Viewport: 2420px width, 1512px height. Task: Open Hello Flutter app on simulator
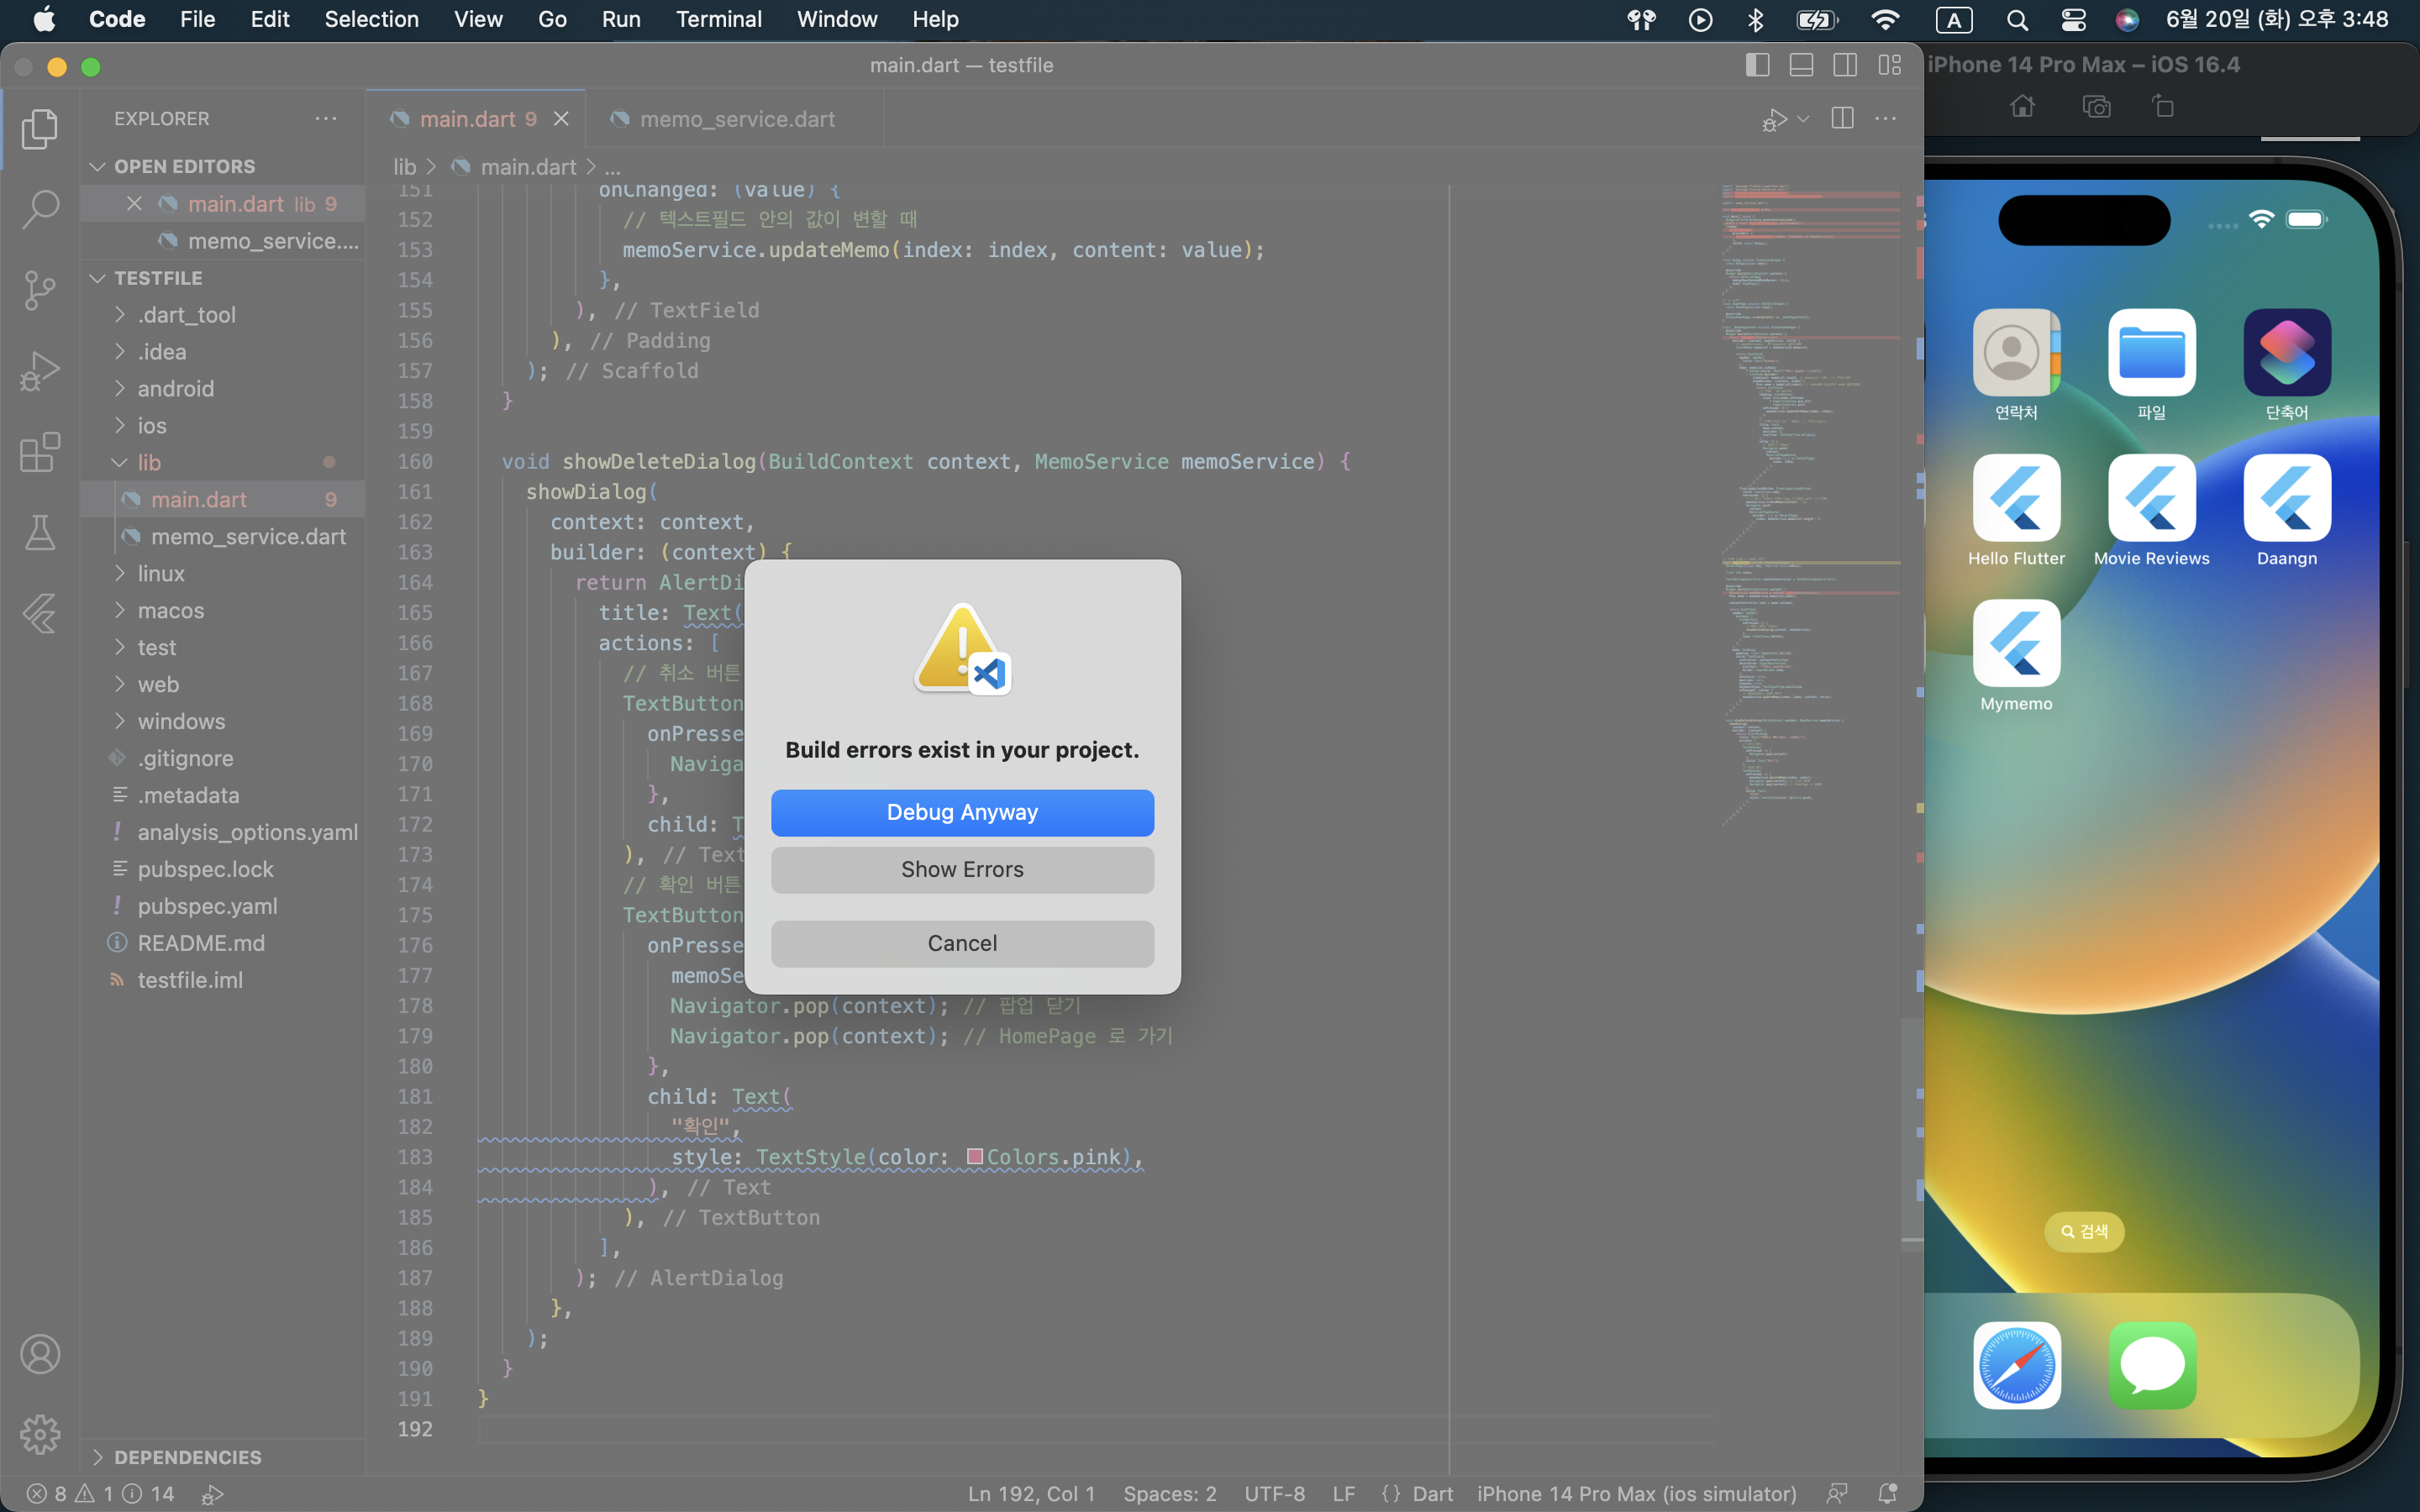pyautogui.click(x=2016, y=498)
